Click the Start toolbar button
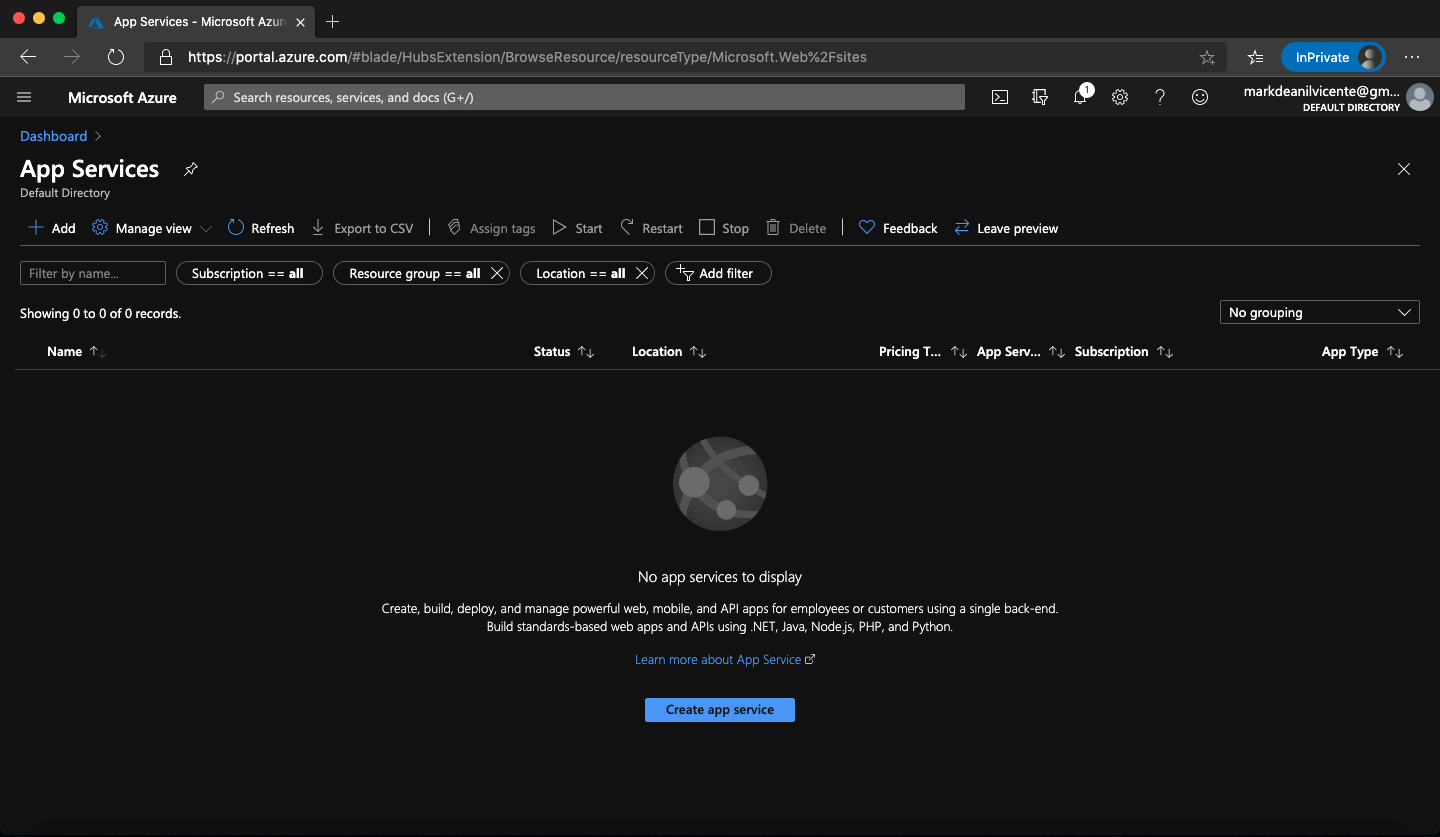1440x837 pixels. [577, 228]
